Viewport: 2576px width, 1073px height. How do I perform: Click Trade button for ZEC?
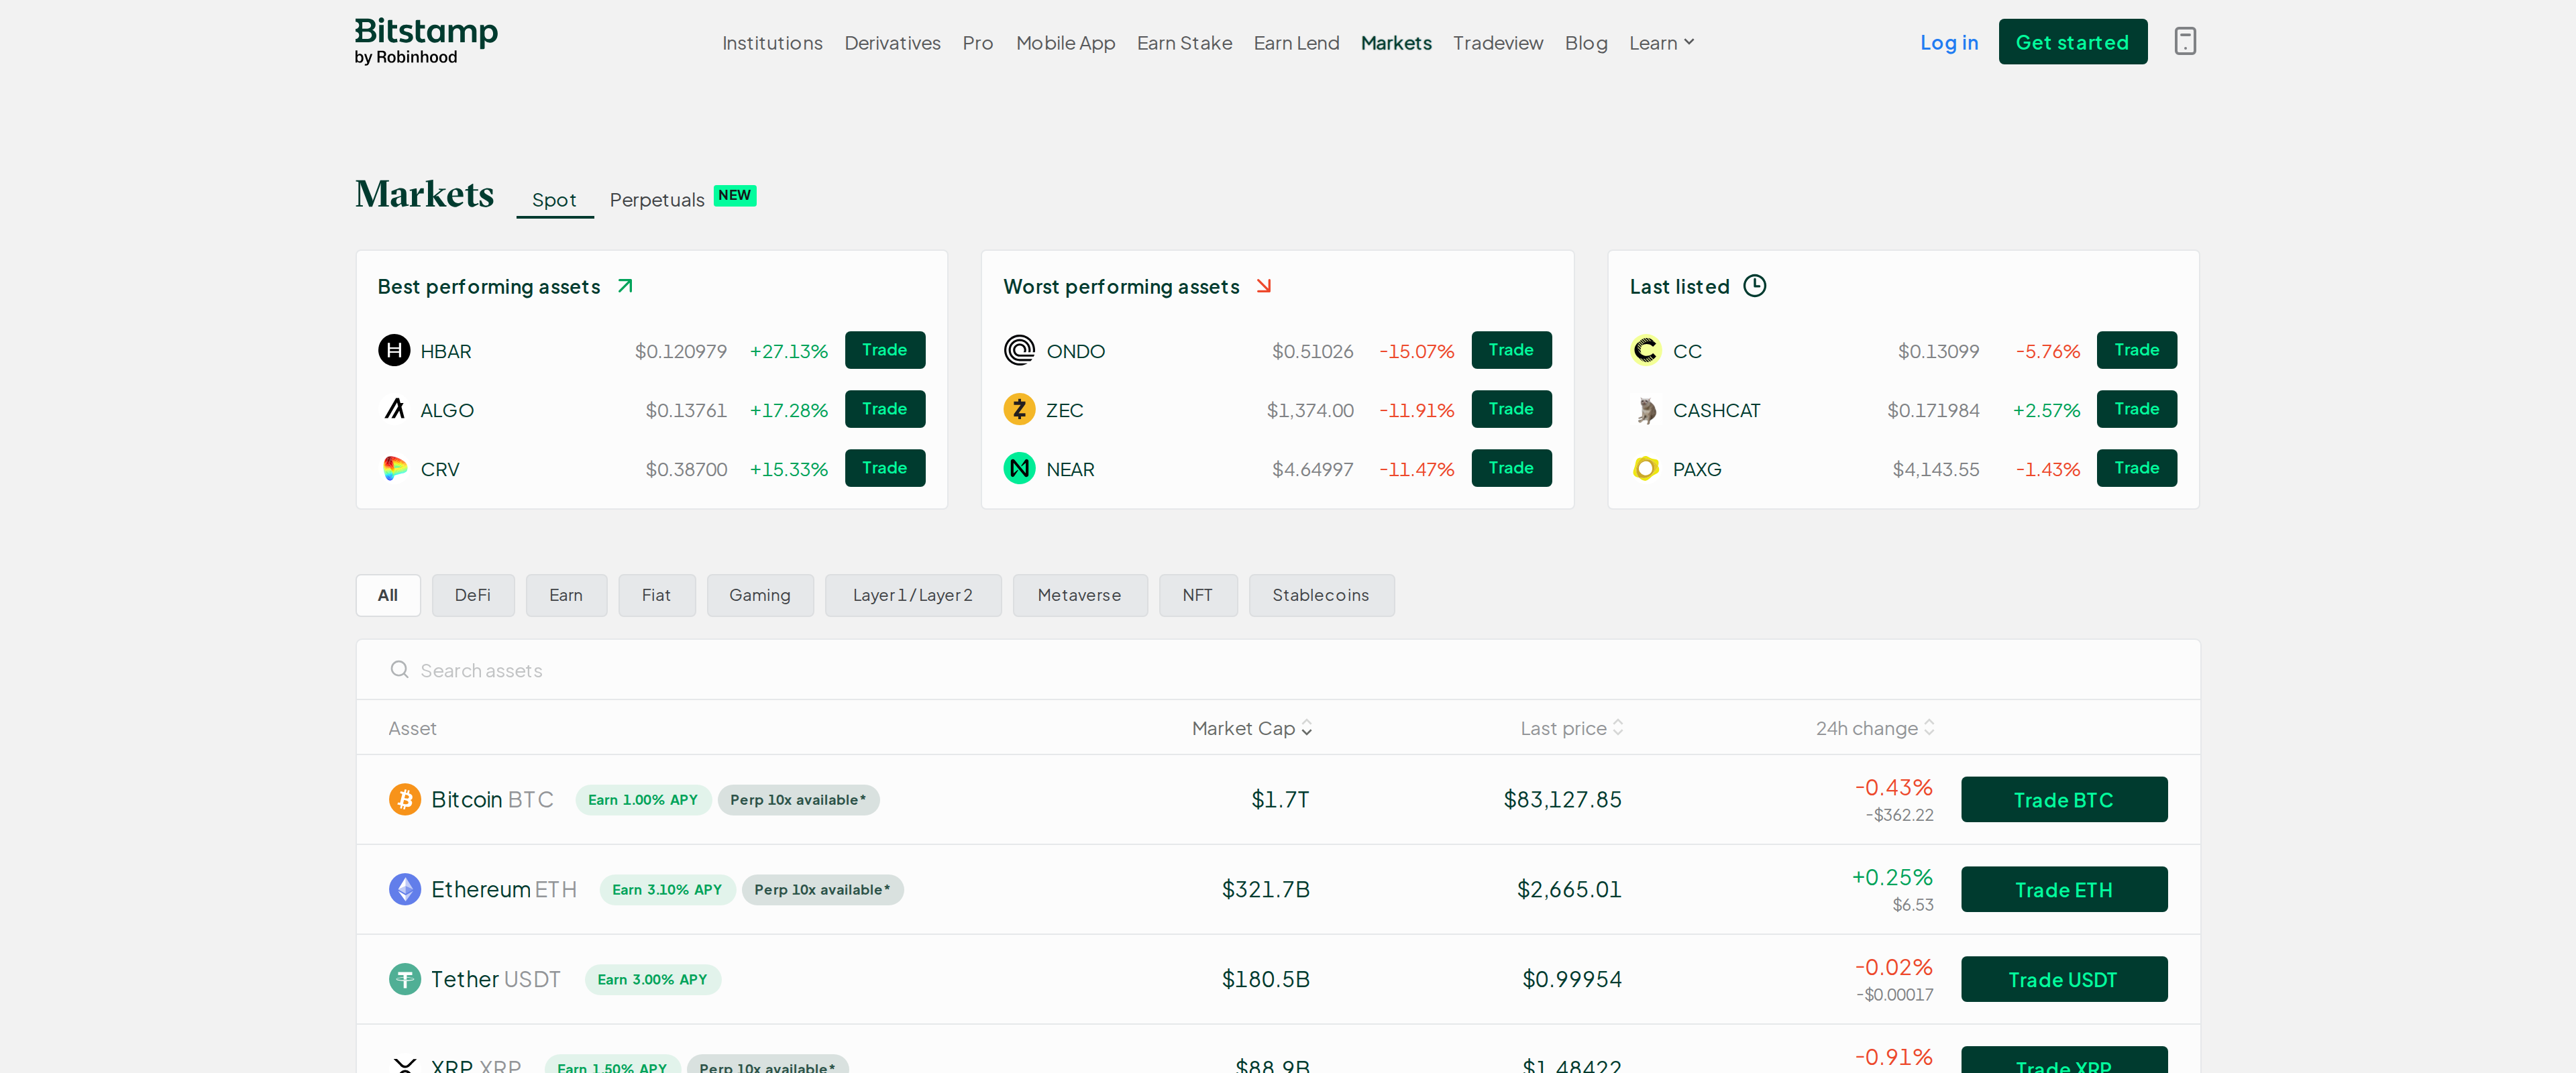pos(1511,409)
